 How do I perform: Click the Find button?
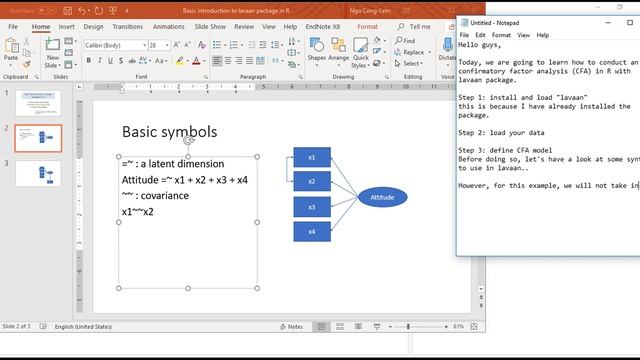coord(405,40)
